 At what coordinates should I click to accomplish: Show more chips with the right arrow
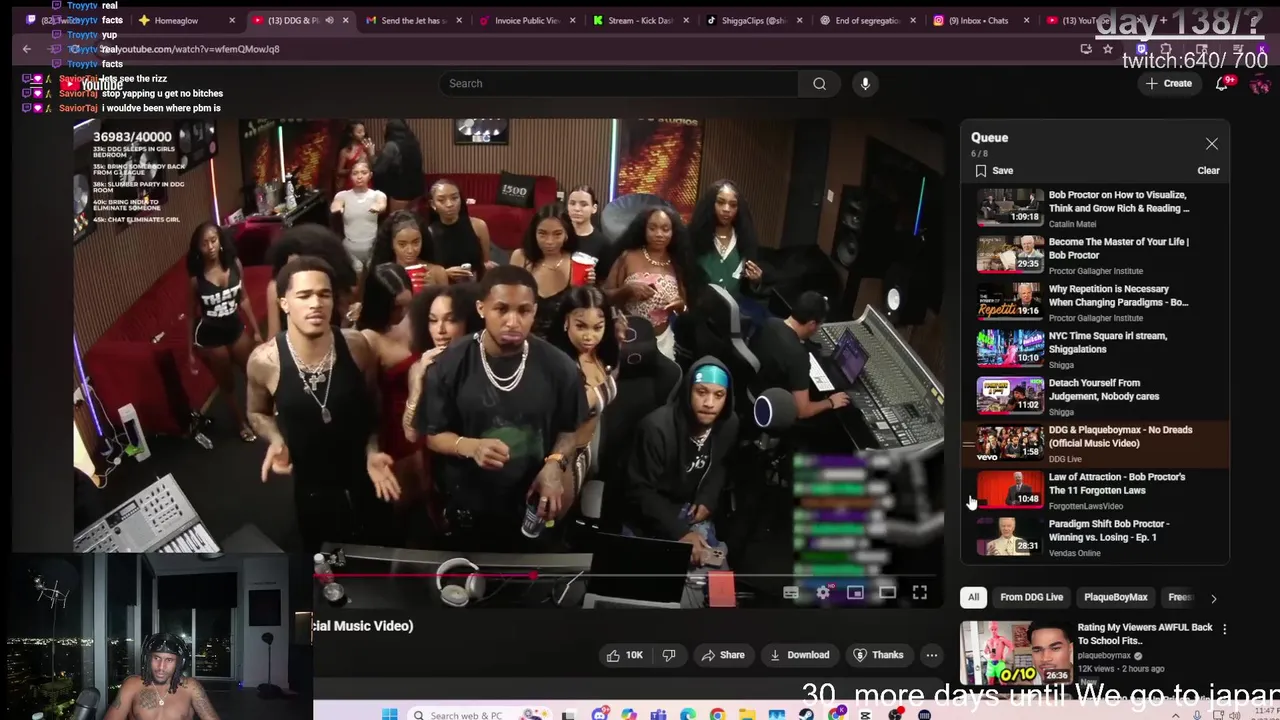pos(1213,598)
